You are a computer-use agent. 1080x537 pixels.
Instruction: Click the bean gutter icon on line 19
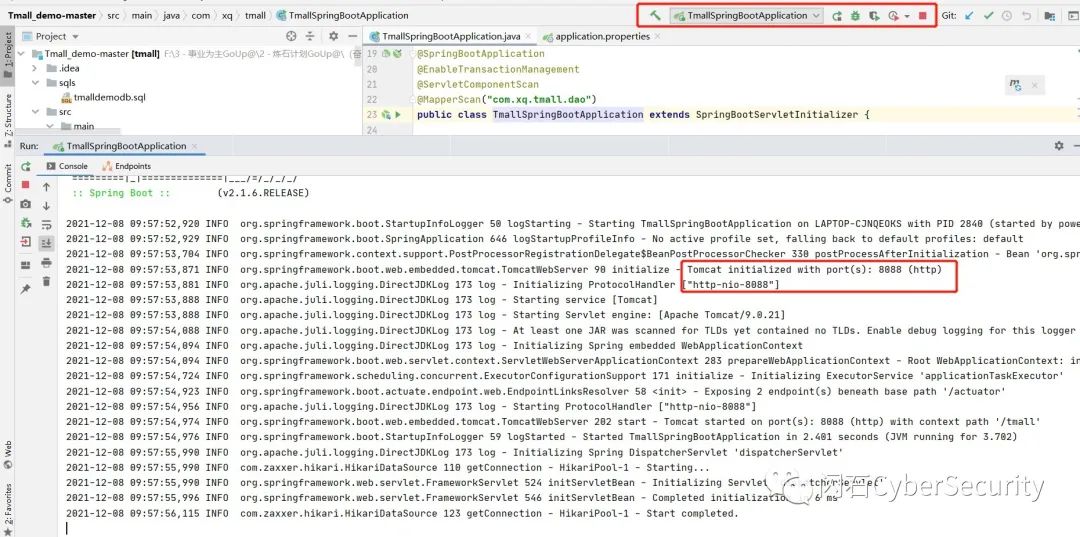coord(386,54)
